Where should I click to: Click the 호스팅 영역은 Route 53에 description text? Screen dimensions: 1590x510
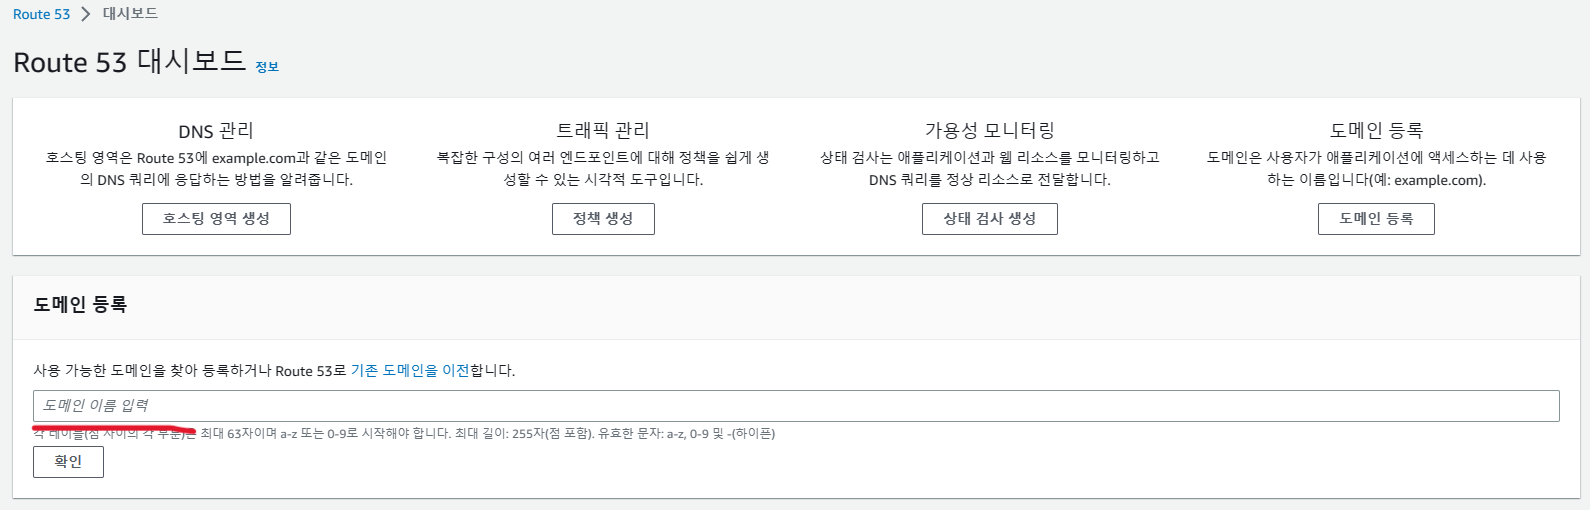click(x=216, y=168)
